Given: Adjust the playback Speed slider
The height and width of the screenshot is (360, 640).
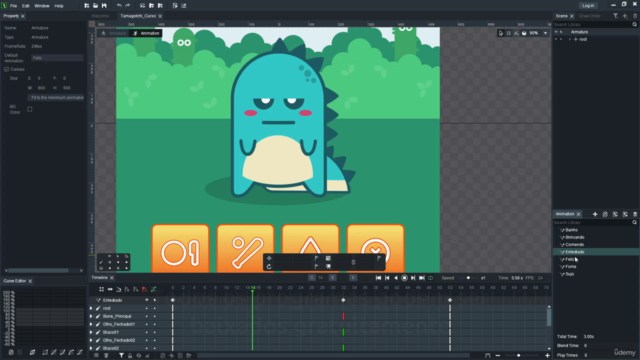Looking at the screenshot, I should click(x=468, y=278).
